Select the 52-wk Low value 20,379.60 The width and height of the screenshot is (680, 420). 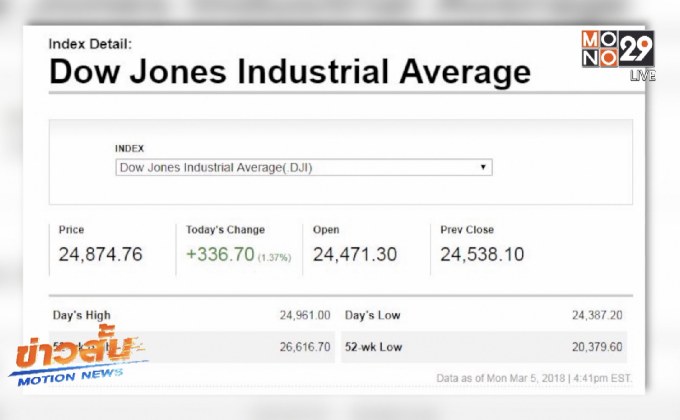(x=597, y=346)
